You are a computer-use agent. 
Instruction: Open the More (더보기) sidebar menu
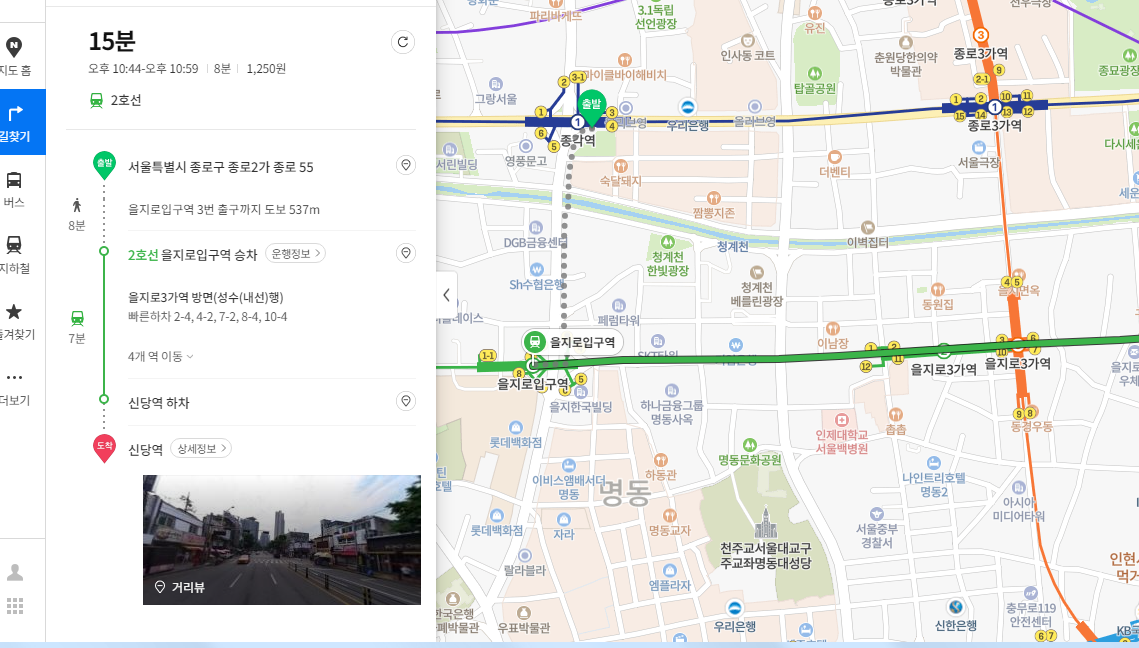click(x=15, y=387)
